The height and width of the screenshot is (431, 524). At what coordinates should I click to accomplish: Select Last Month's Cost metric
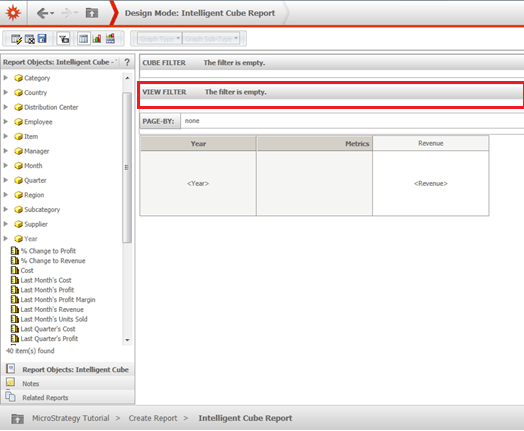[46, 280]
